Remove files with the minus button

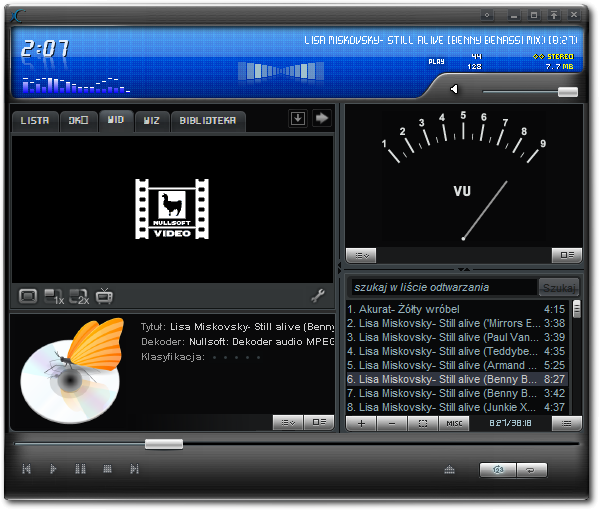[392, 423]
